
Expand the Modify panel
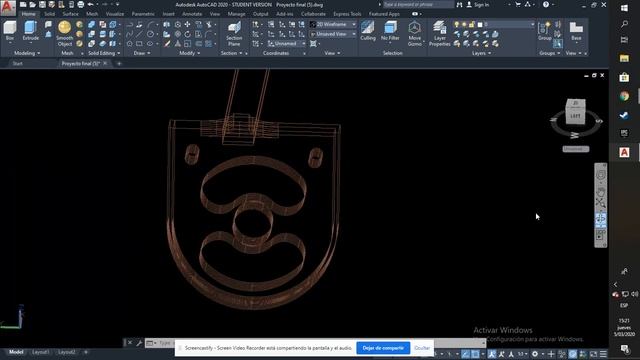(190, 53)
